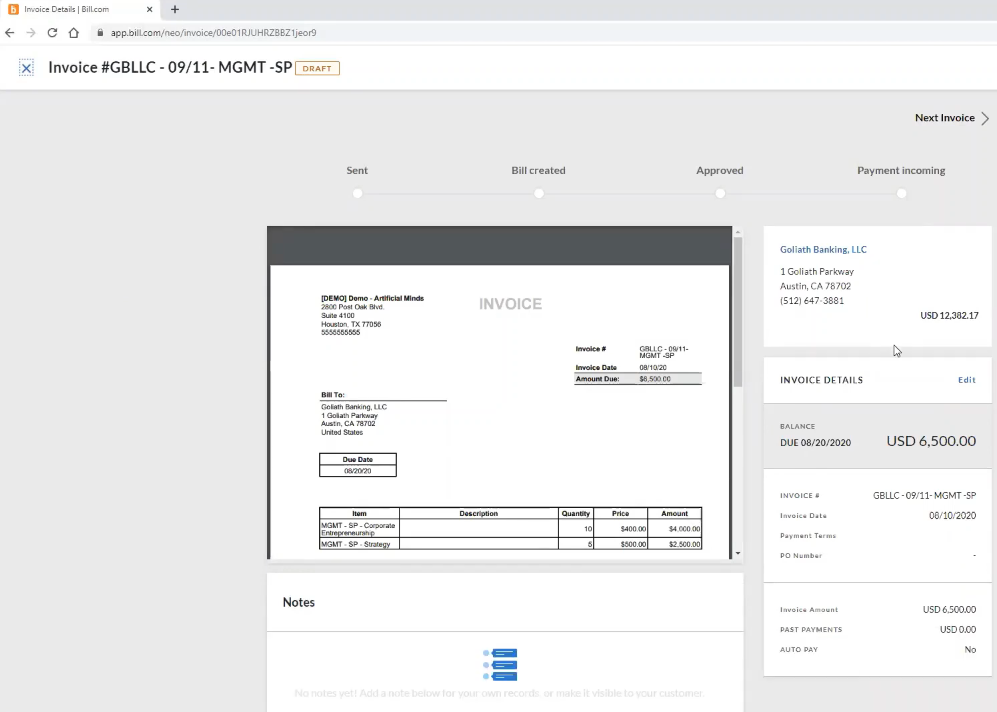This screenshot has width=997, height=712.
Task: Click the 1 Goliath Parkway address line
Action: pos(816,271)
